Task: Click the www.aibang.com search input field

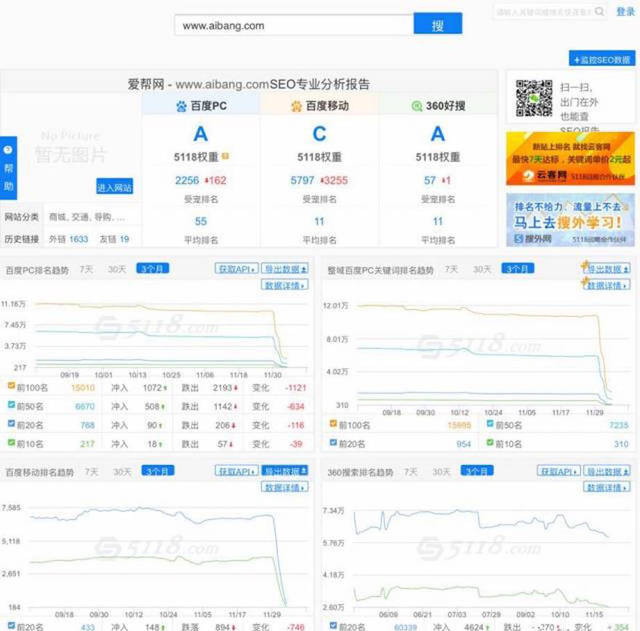Action: click(x=292, y=25)
